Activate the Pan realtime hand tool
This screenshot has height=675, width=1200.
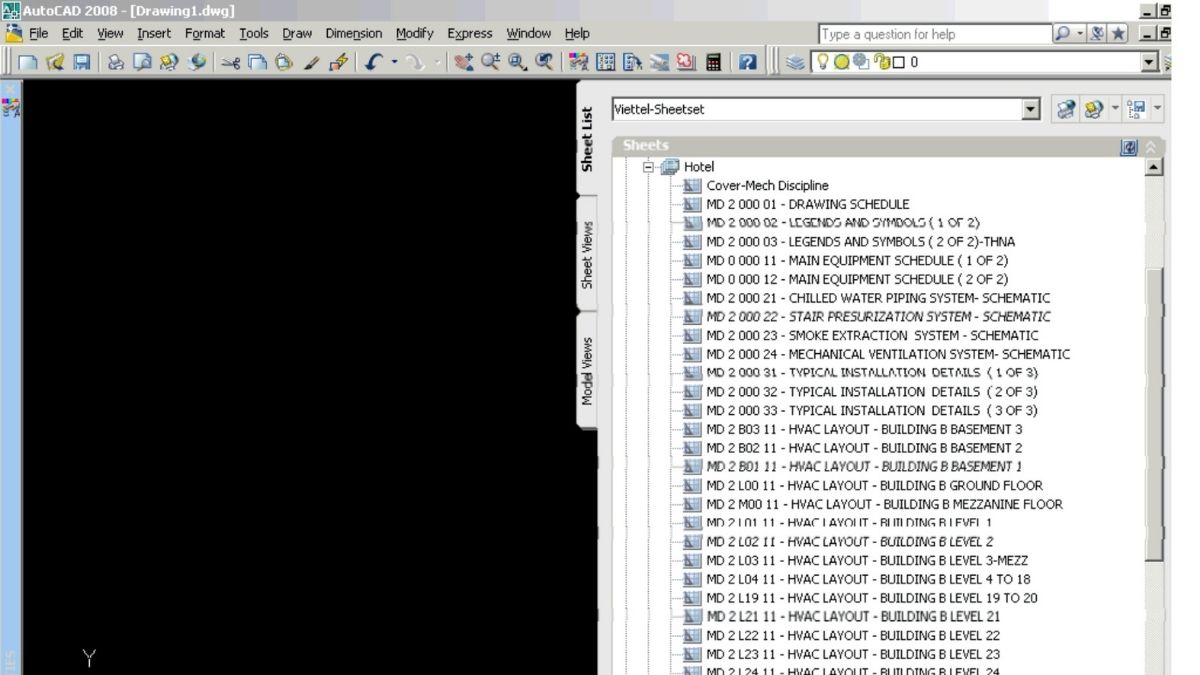pos(463,62)
